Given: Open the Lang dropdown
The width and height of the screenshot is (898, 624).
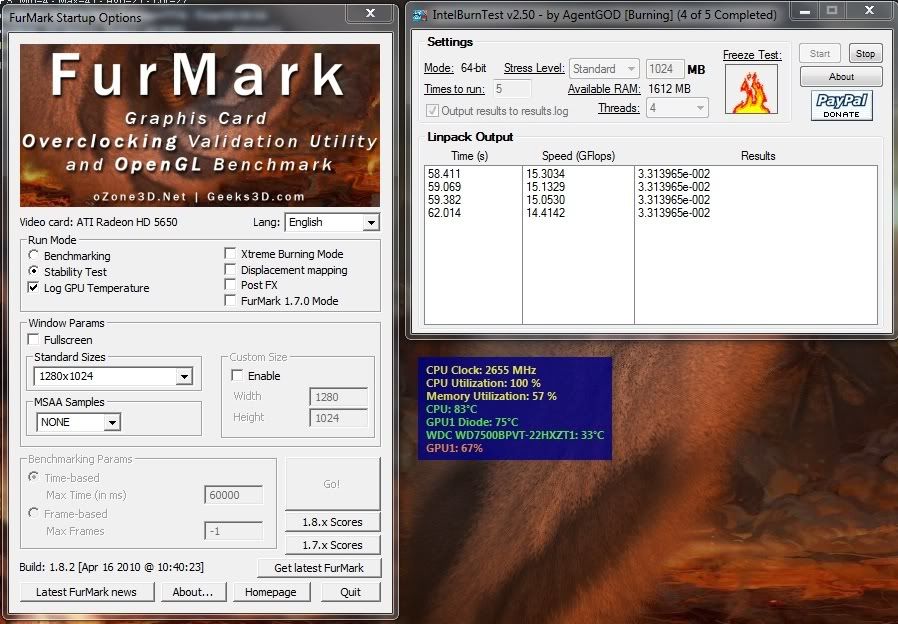Looking at the screenshot, I should click(x=371, y=222).
